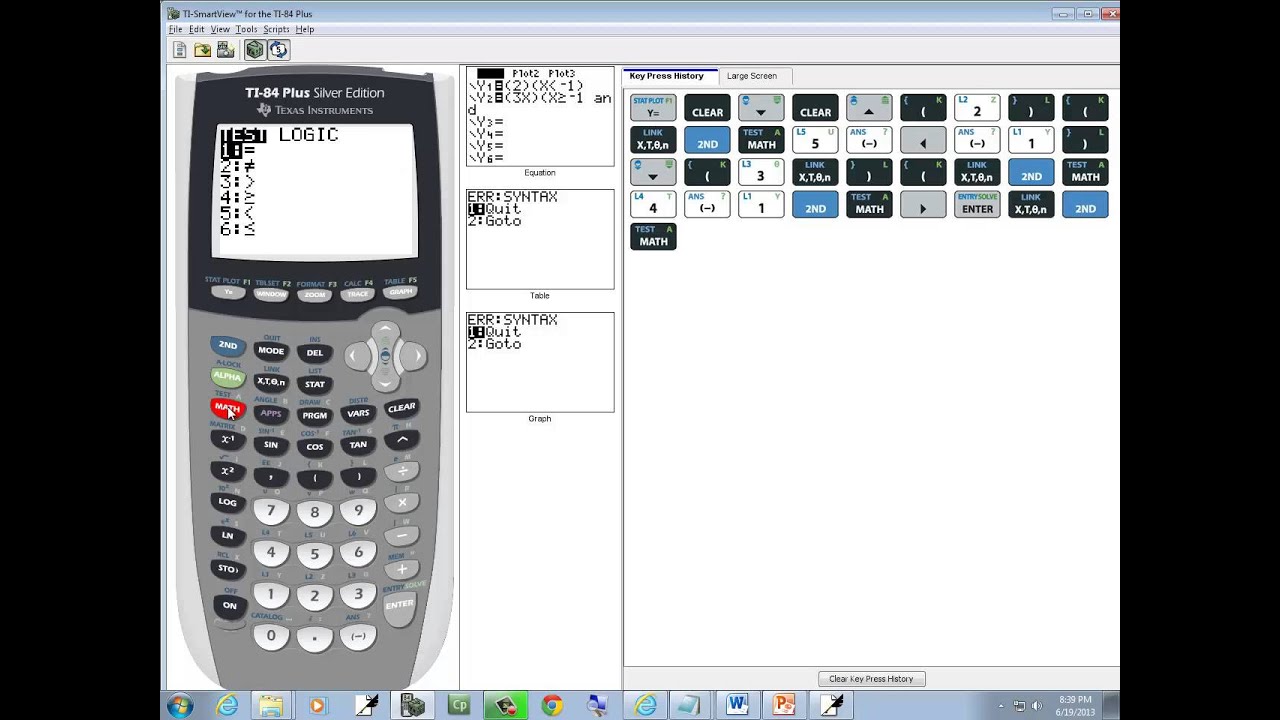Viewport: 1280px width, 720px height.
Task: Open the Windows Start menu
Action: [x=180, y=706]
